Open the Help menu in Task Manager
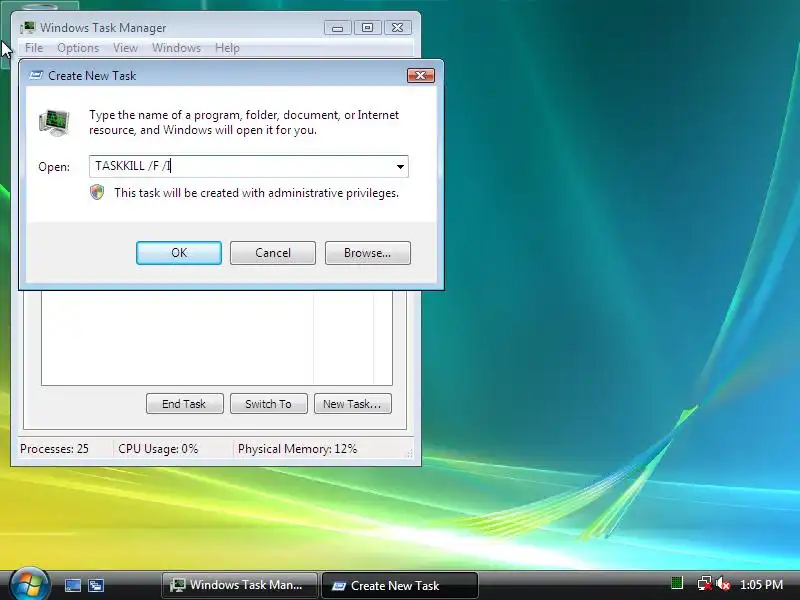Viewport: 800px width, 600px height. [227, 48]
